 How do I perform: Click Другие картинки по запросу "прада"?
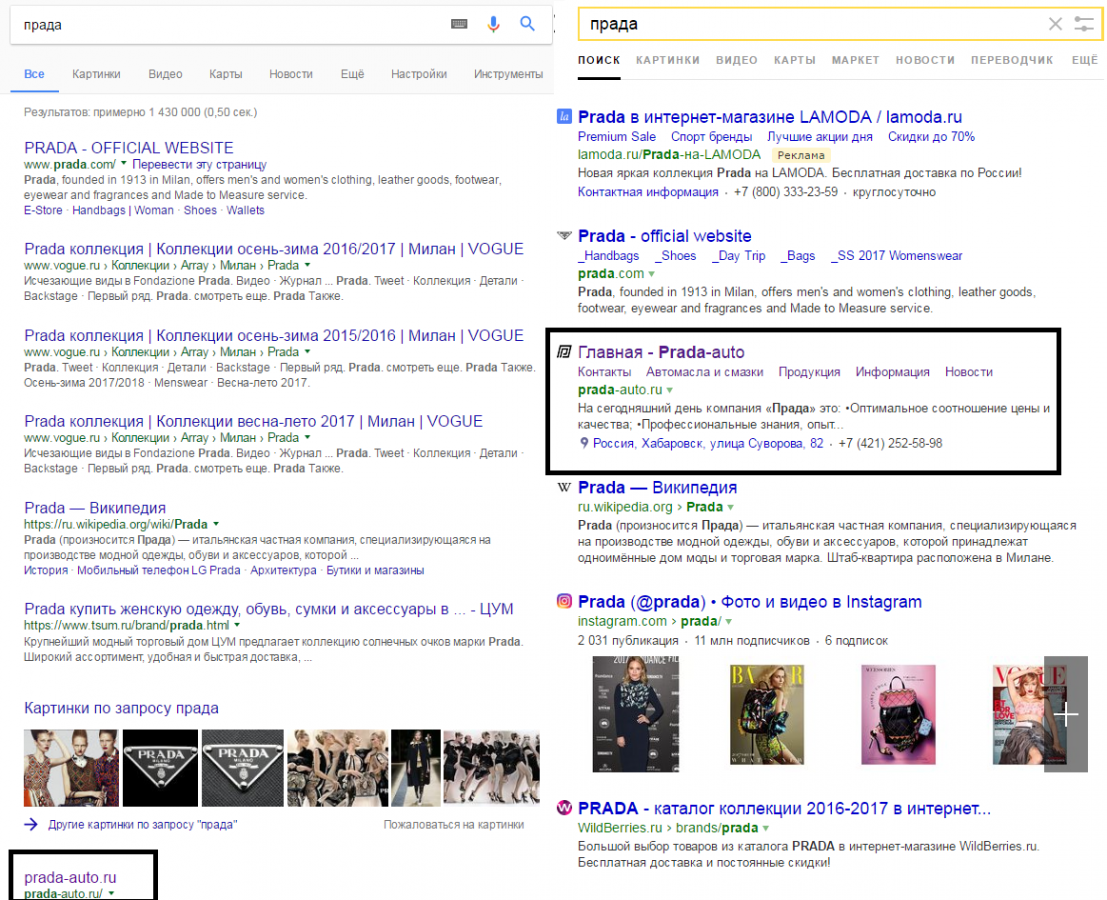(x=143, y=824)
